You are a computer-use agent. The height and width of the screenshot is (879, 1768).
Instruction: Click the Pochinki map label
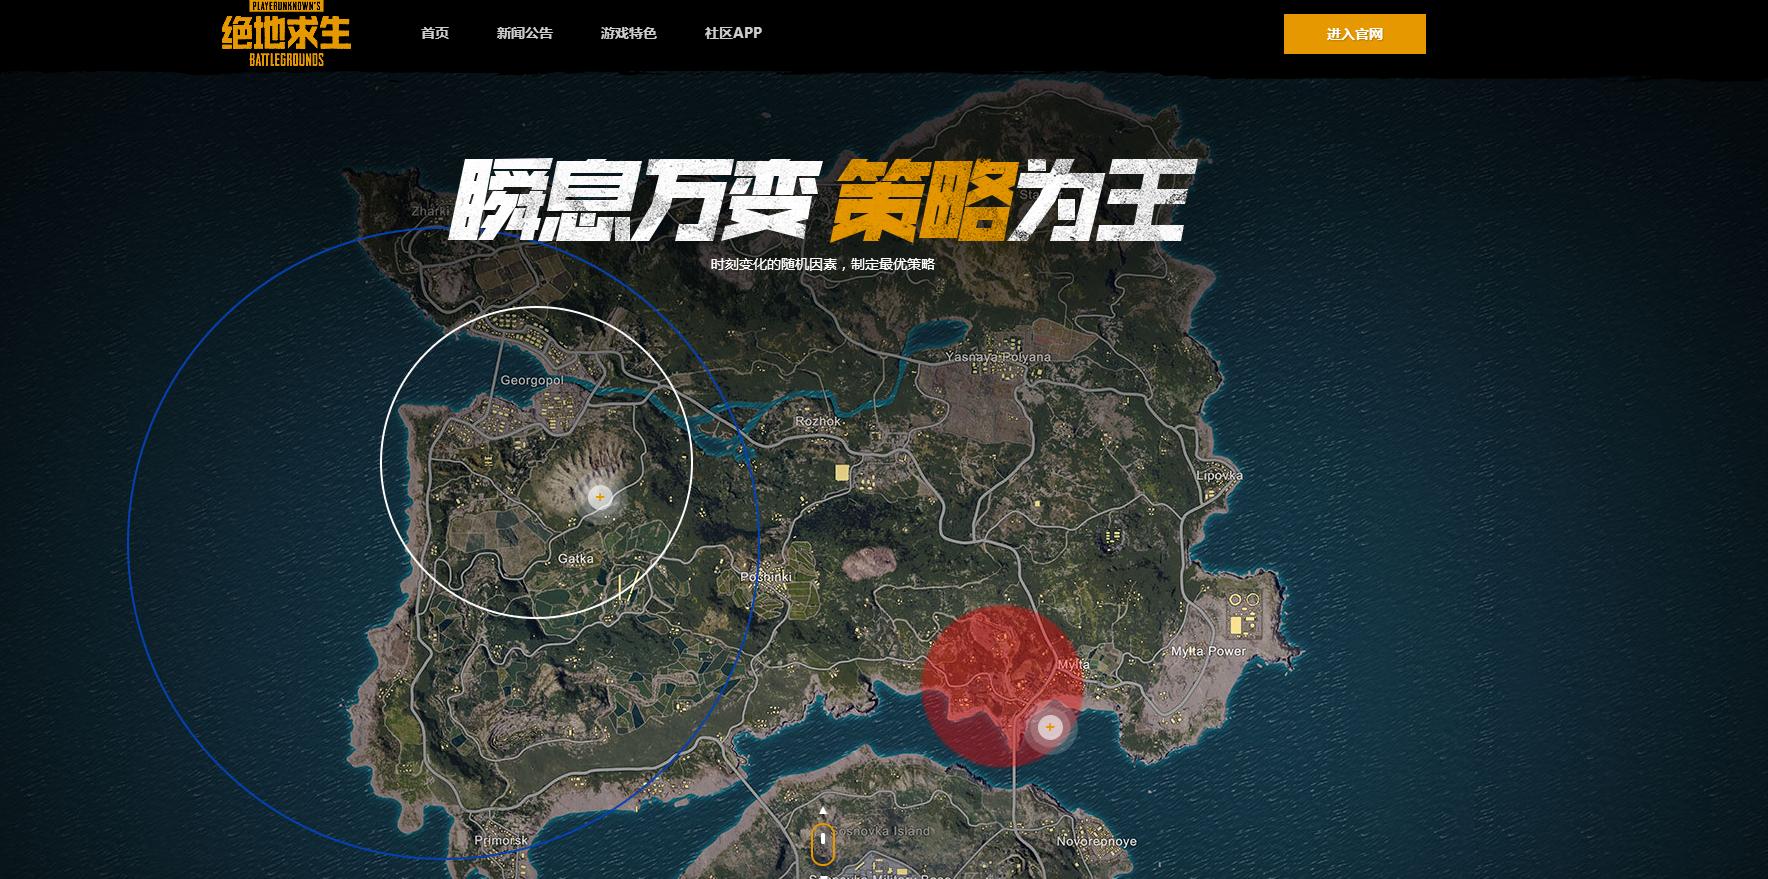point(766,577)
